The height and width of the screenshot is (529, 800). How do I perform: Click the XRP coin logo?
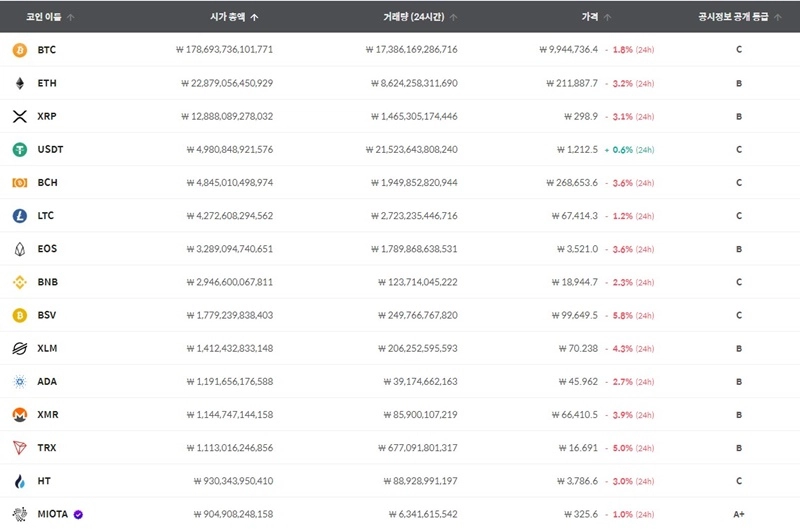(x=19, y=116)
